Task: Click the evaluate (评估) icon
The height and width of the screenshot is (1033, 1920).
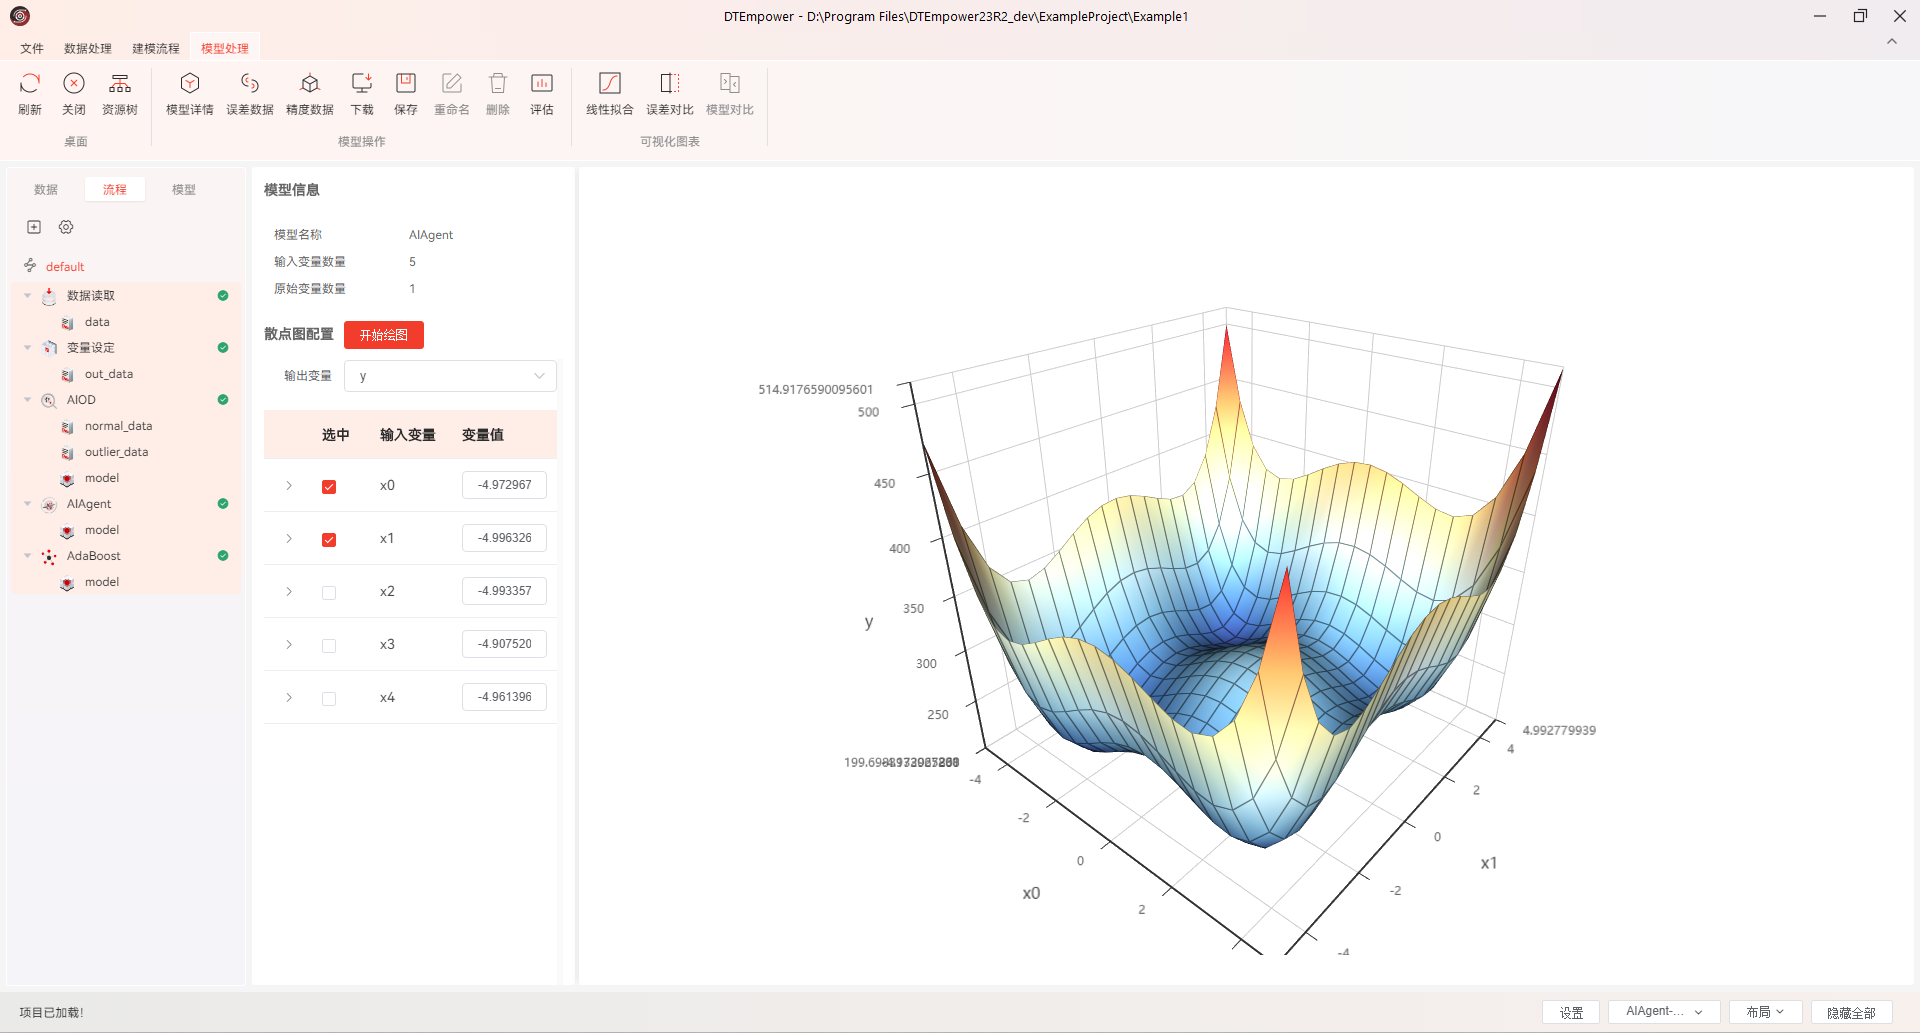Action: tap(542, 84)
